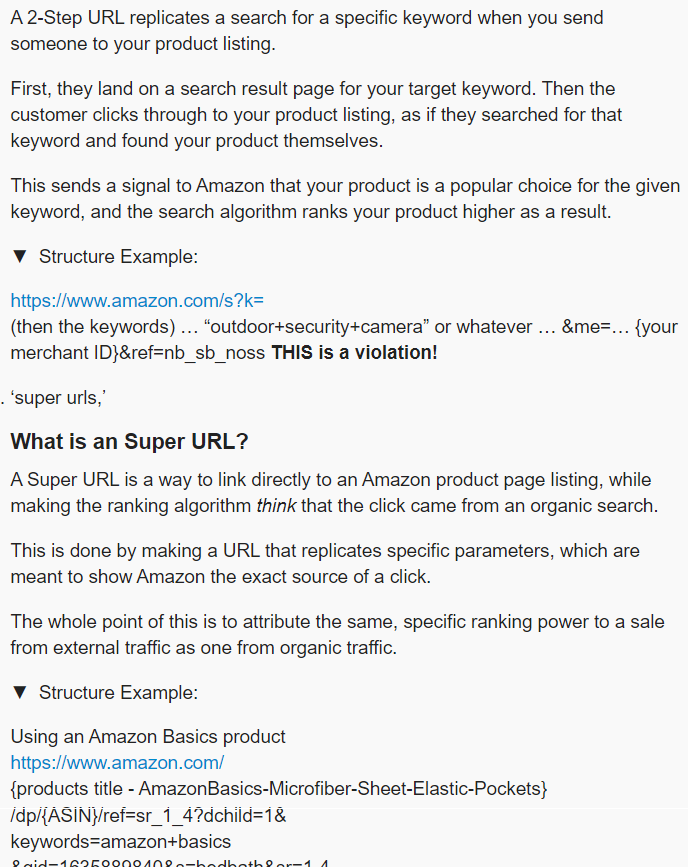Click the bold 'THIS is a violation!' text

point(355,352)
